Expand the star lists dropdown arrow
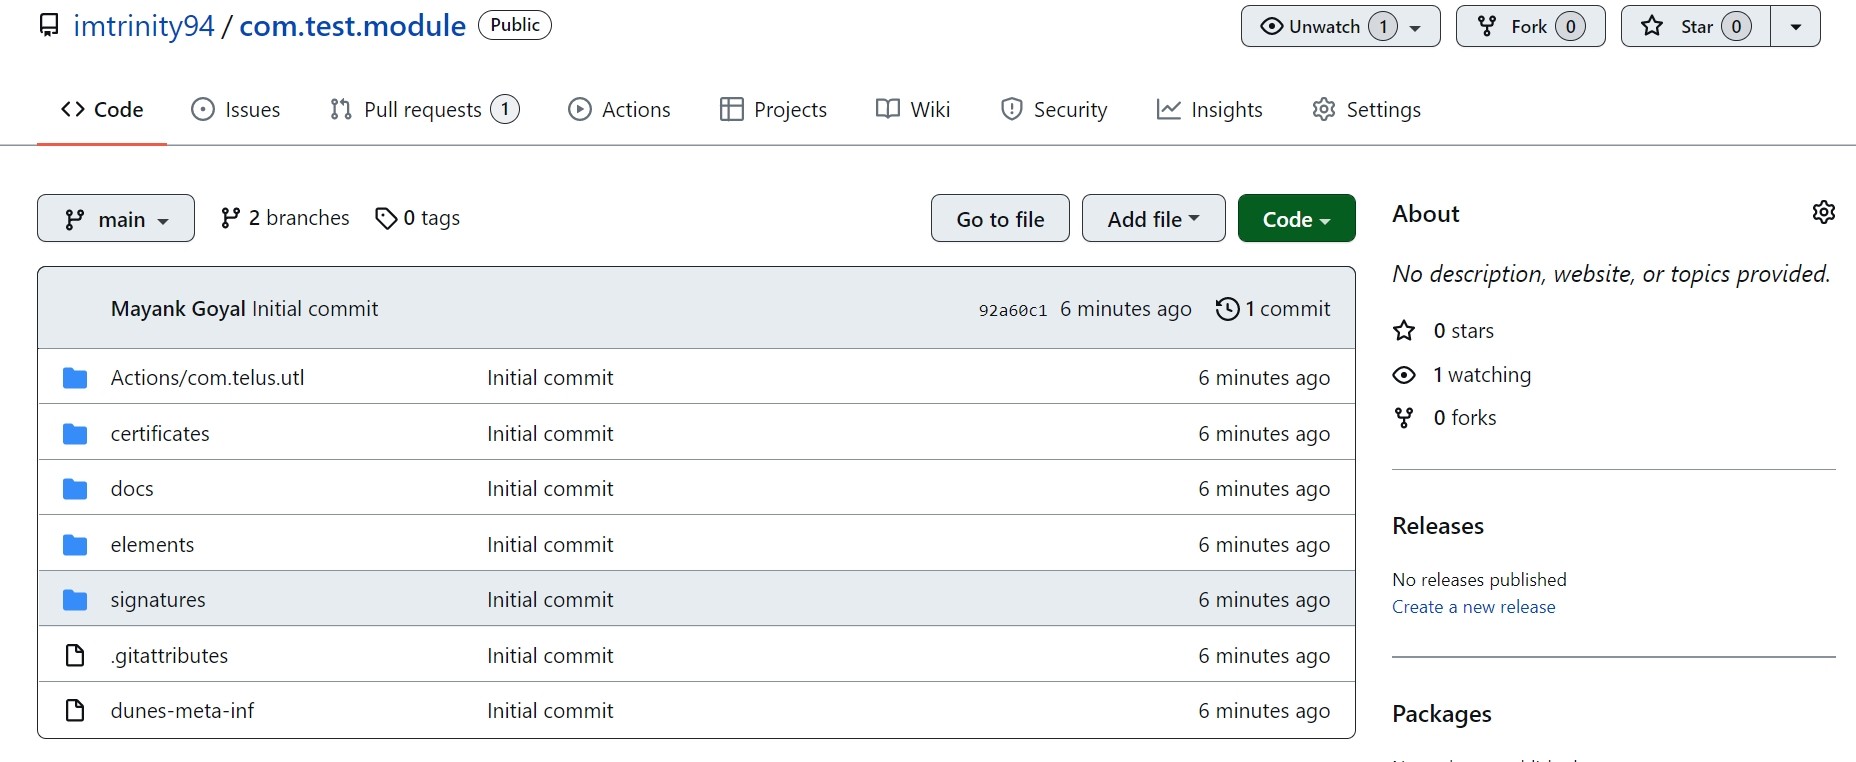This screenshot has height=762, width=1856. click(1796, 27)
